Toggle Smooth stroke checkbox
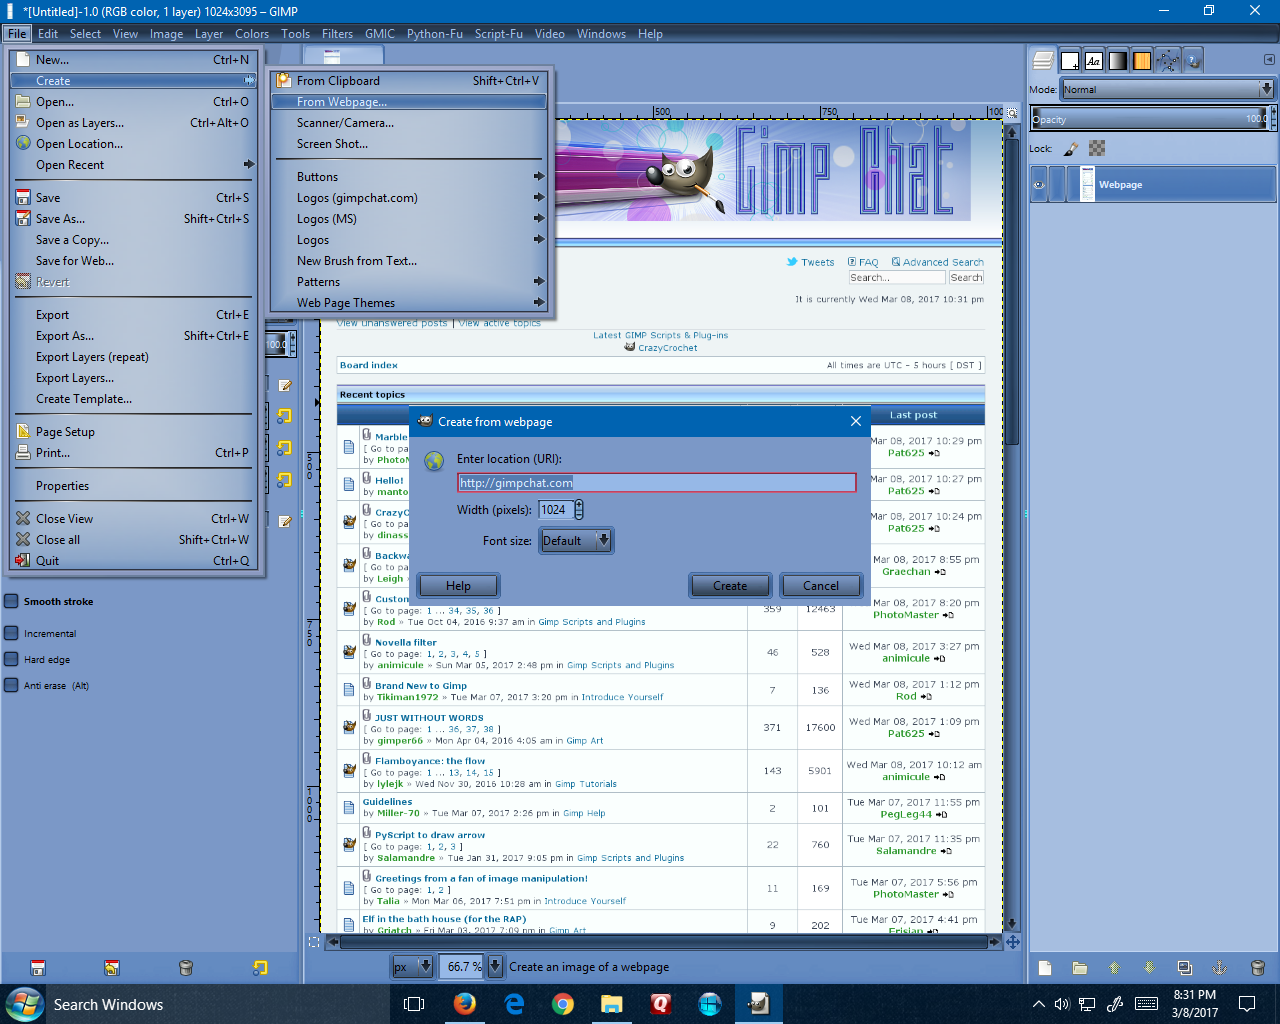 (12, 601)
